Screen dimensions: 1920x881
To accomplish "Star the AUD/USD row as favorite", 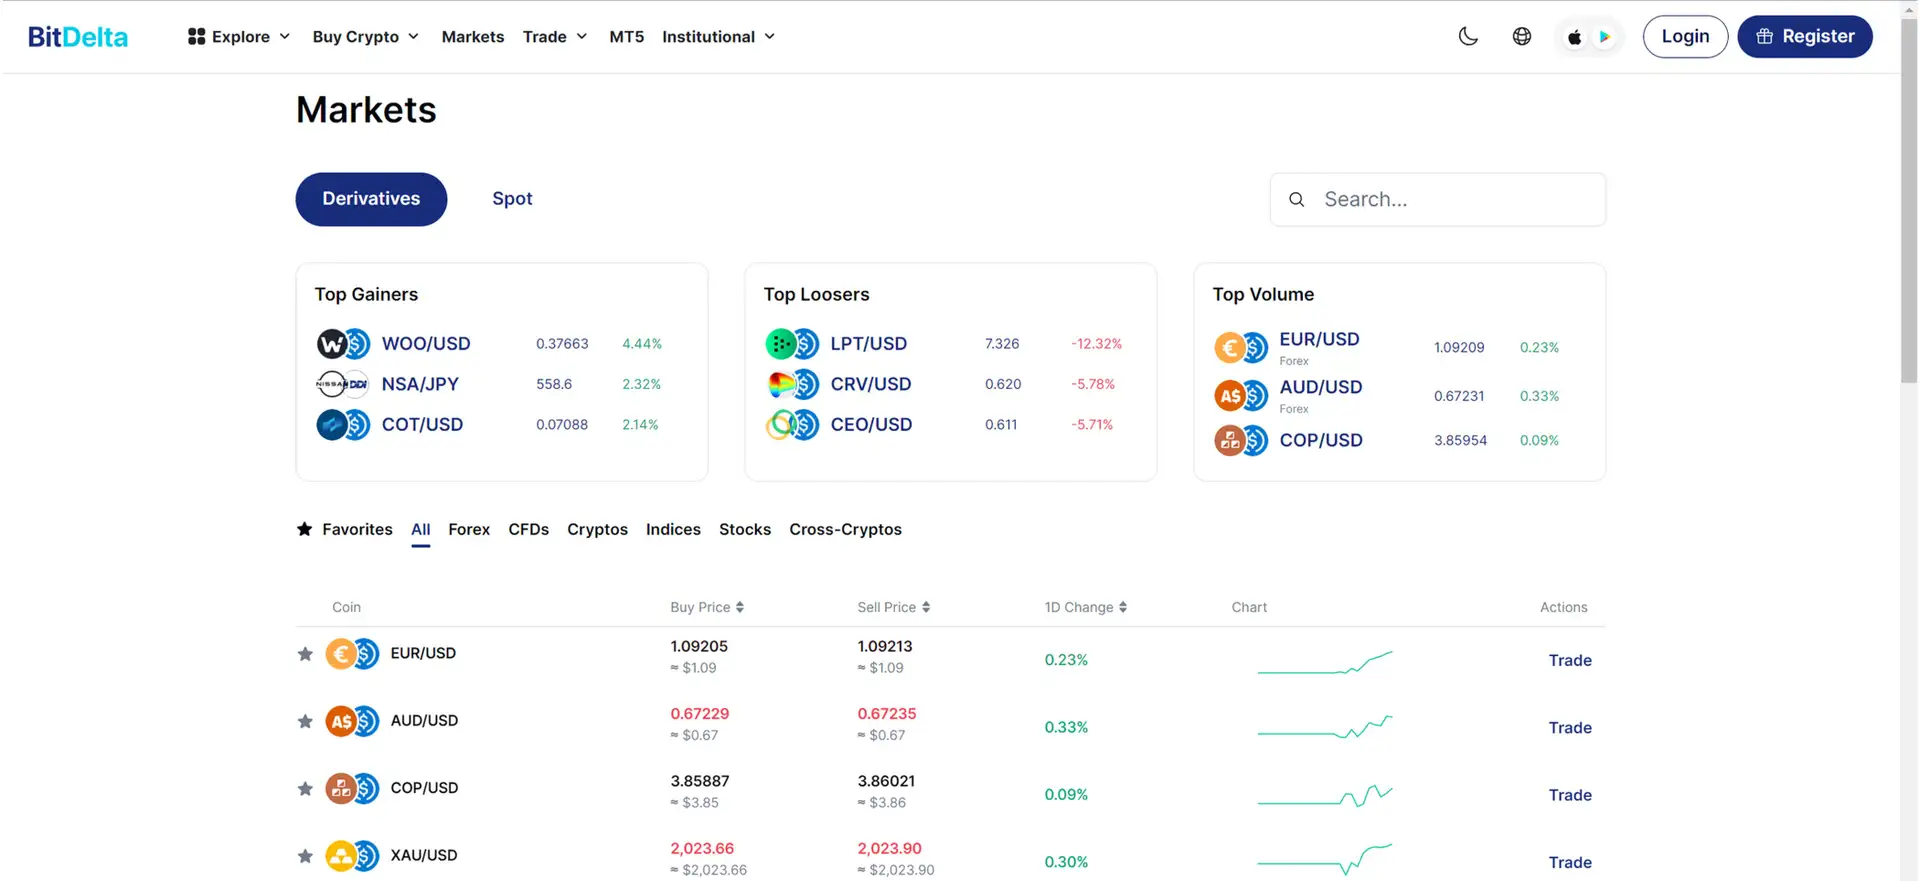I will click(305, 721).
